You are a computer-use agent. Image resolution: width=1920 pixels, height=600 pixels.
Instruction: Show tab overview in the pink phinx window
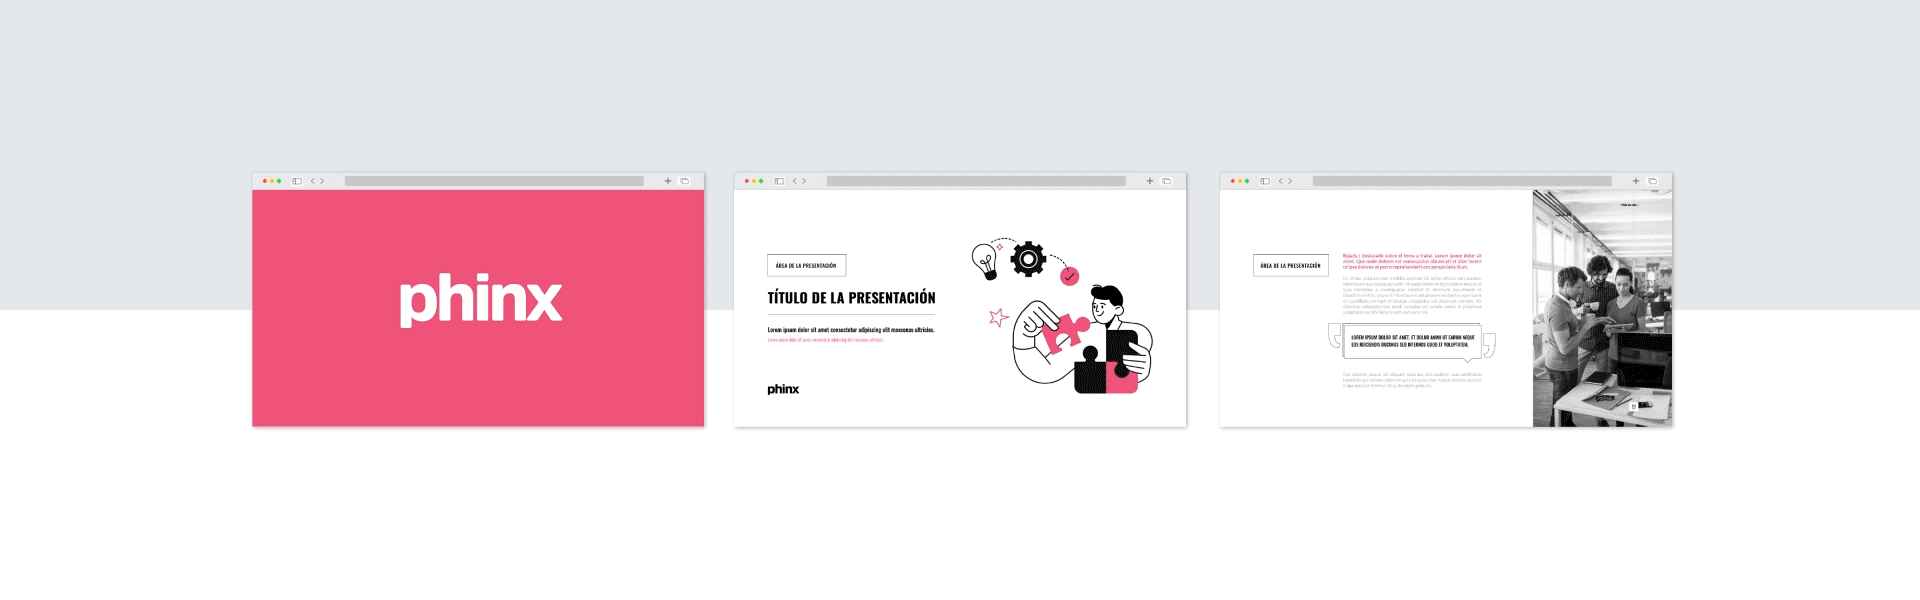[x=685, y=181]
